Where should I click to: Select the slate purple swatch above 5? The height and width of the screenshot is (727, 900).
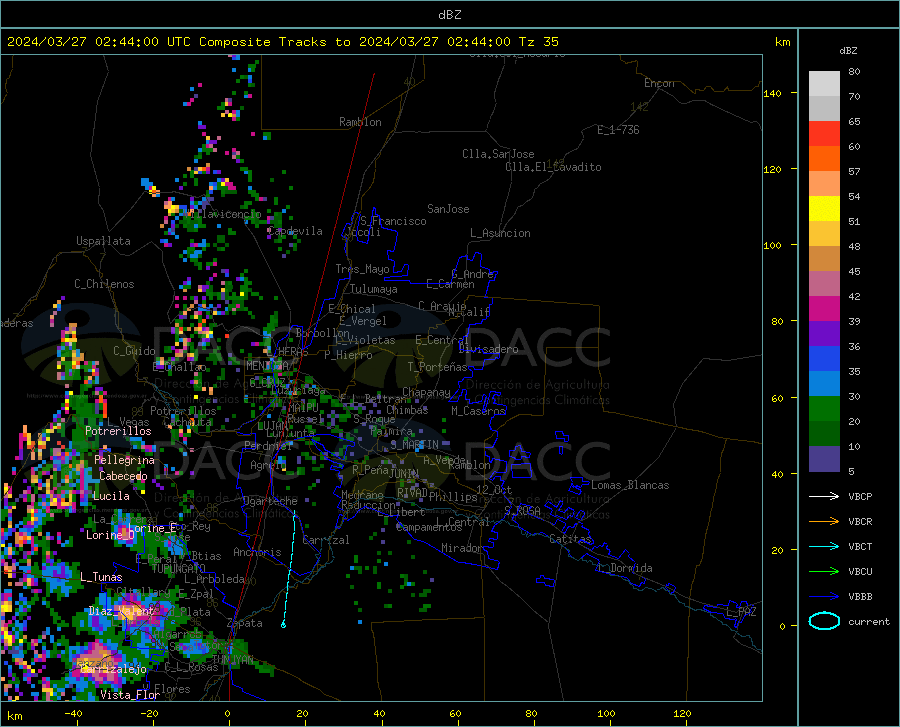click(824, 459)
